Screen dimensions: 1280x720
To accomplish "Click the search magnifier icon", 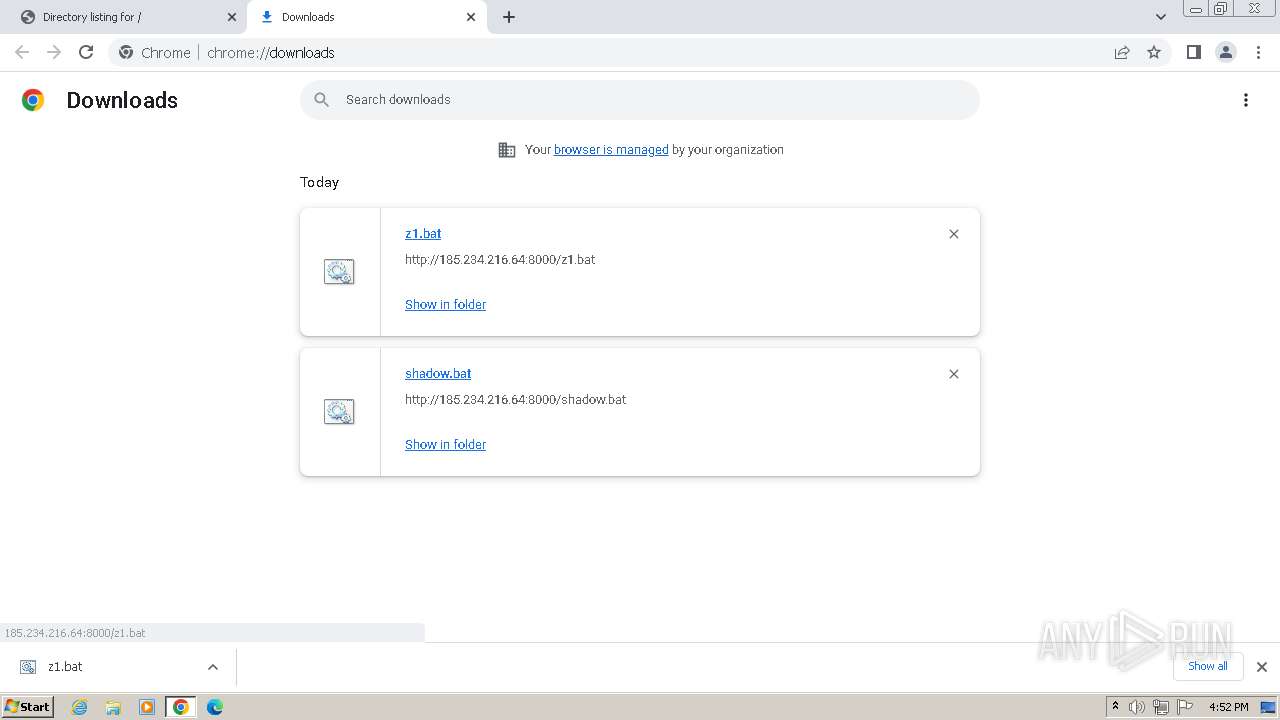I will pos(321,99).
